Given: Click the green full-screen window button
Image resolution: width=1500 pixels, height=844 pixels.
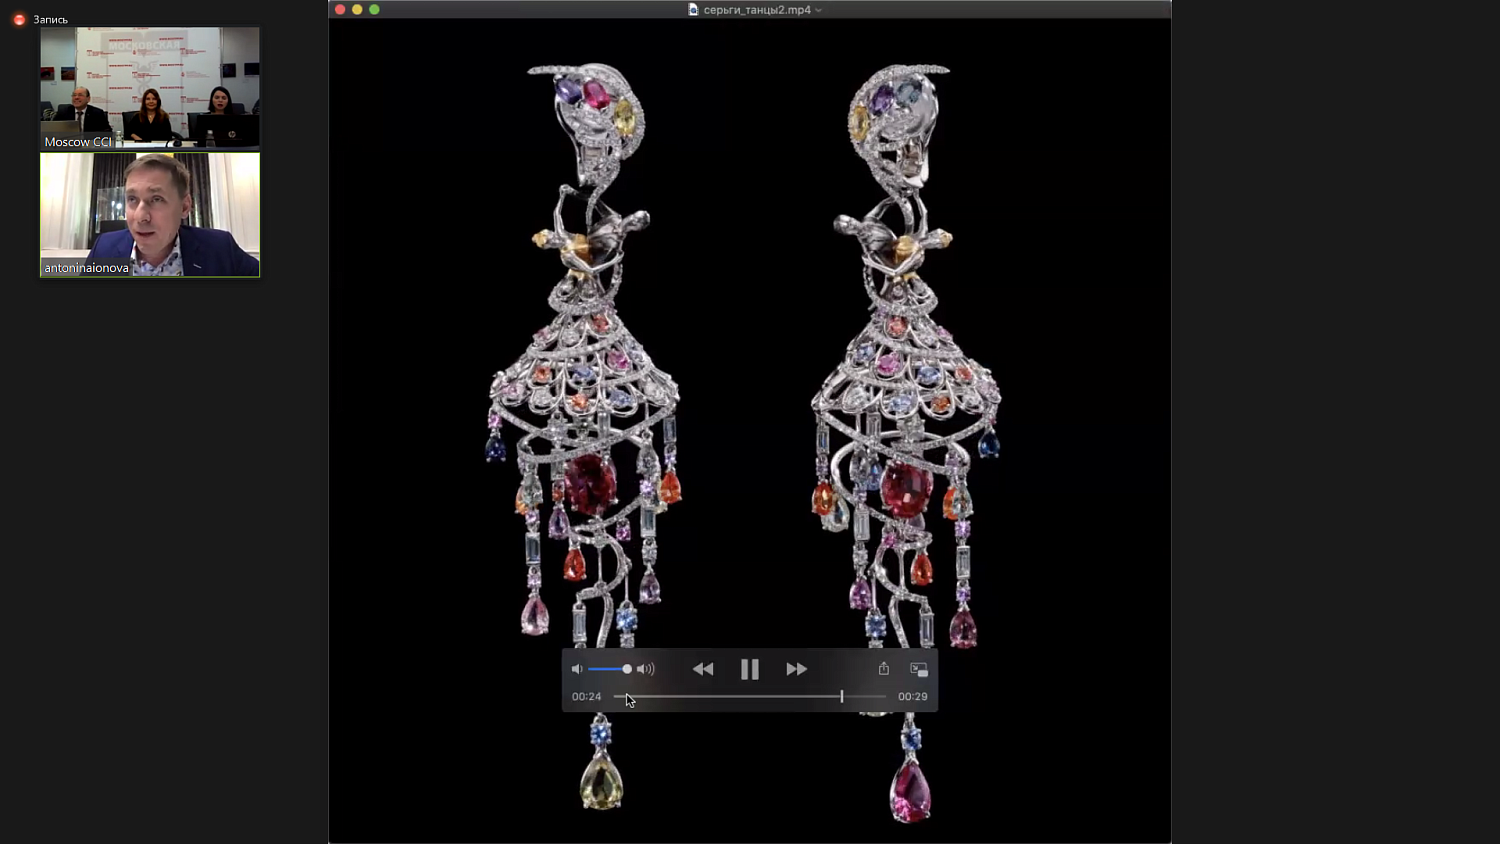Looking at the screenshot, I should pyautogui.click(x=374, y=9).
